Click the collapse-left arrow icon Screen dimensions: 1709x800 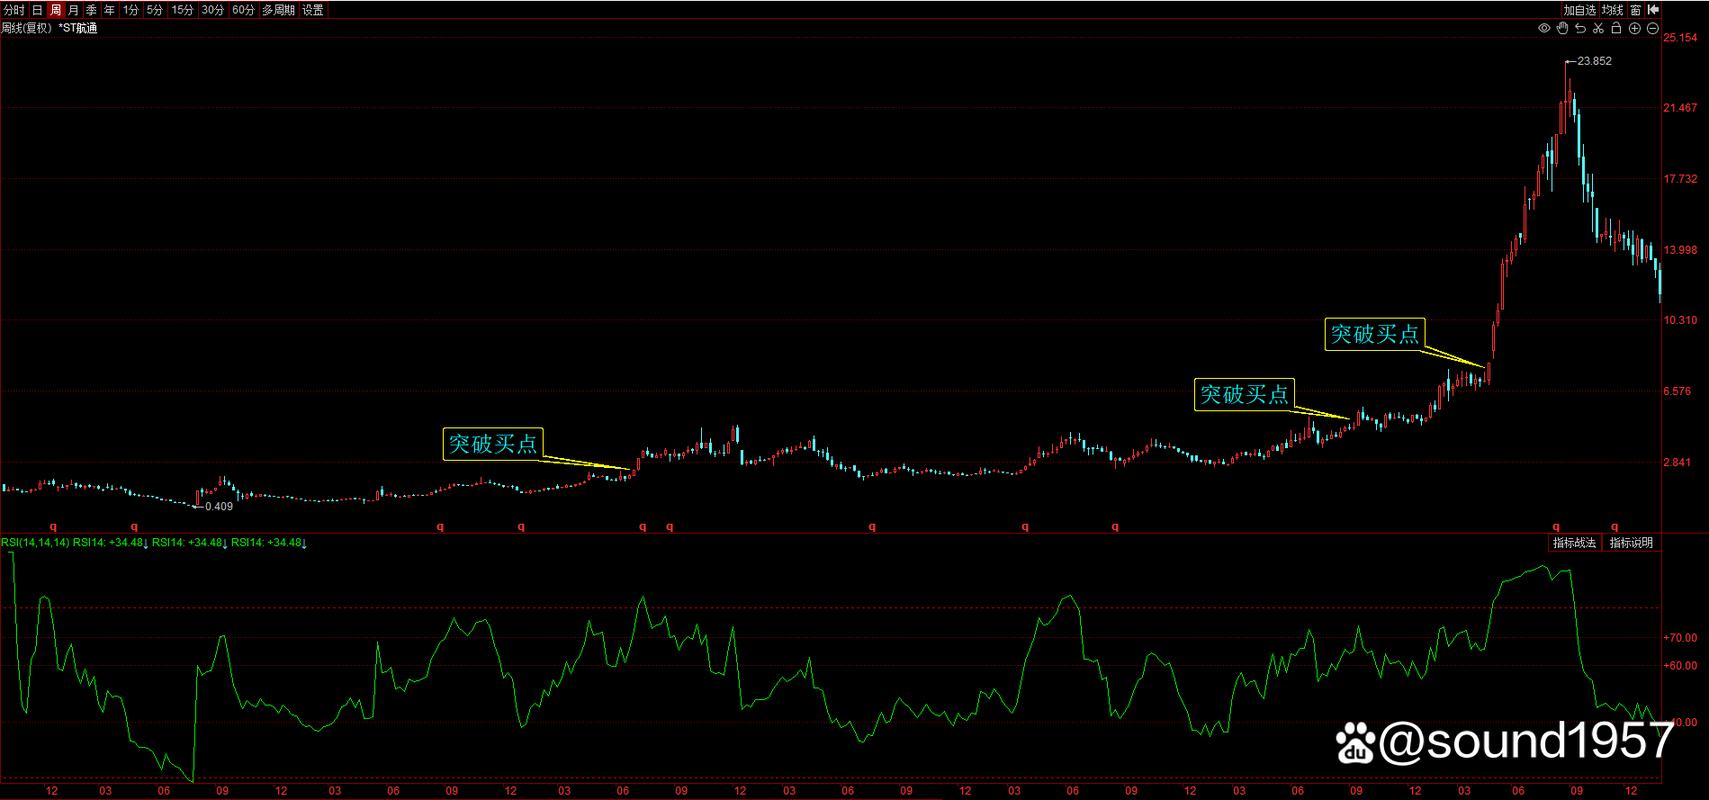(x=1653, y=10)
